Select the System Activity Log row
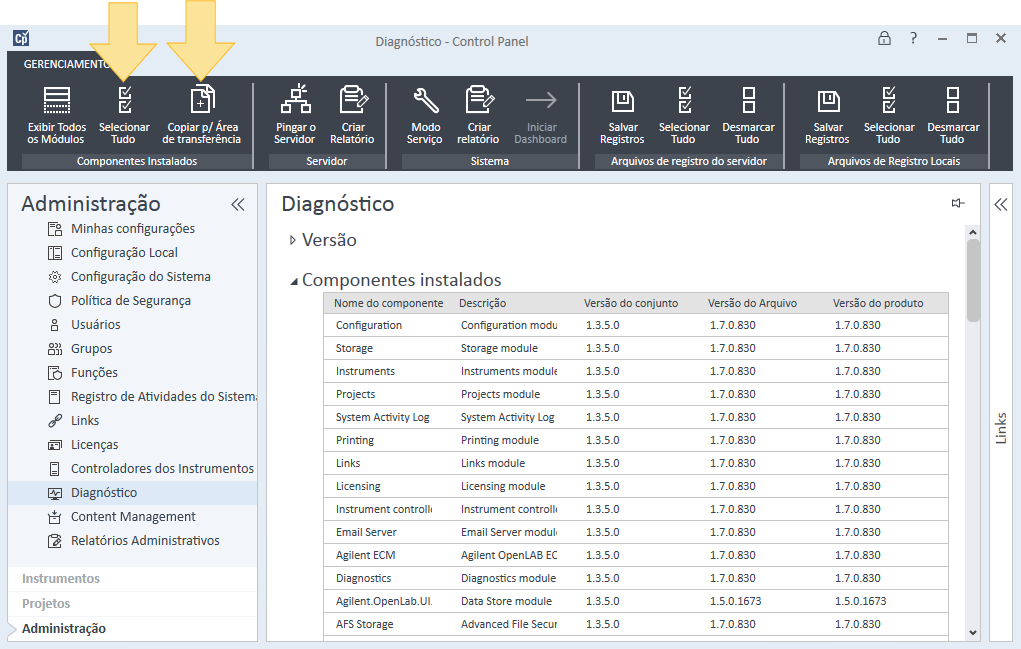This screenshot has height=649, width=1021. click(636, 417)
